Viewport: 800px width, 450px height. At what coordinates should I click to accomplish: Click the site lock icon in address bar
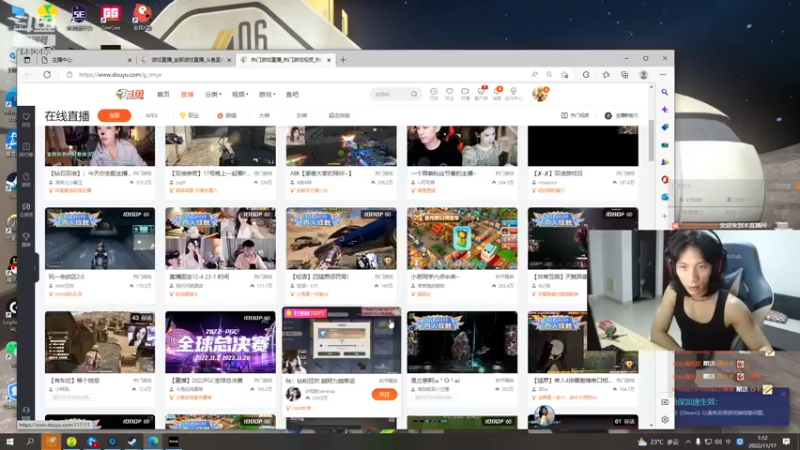tap(69, 74)
